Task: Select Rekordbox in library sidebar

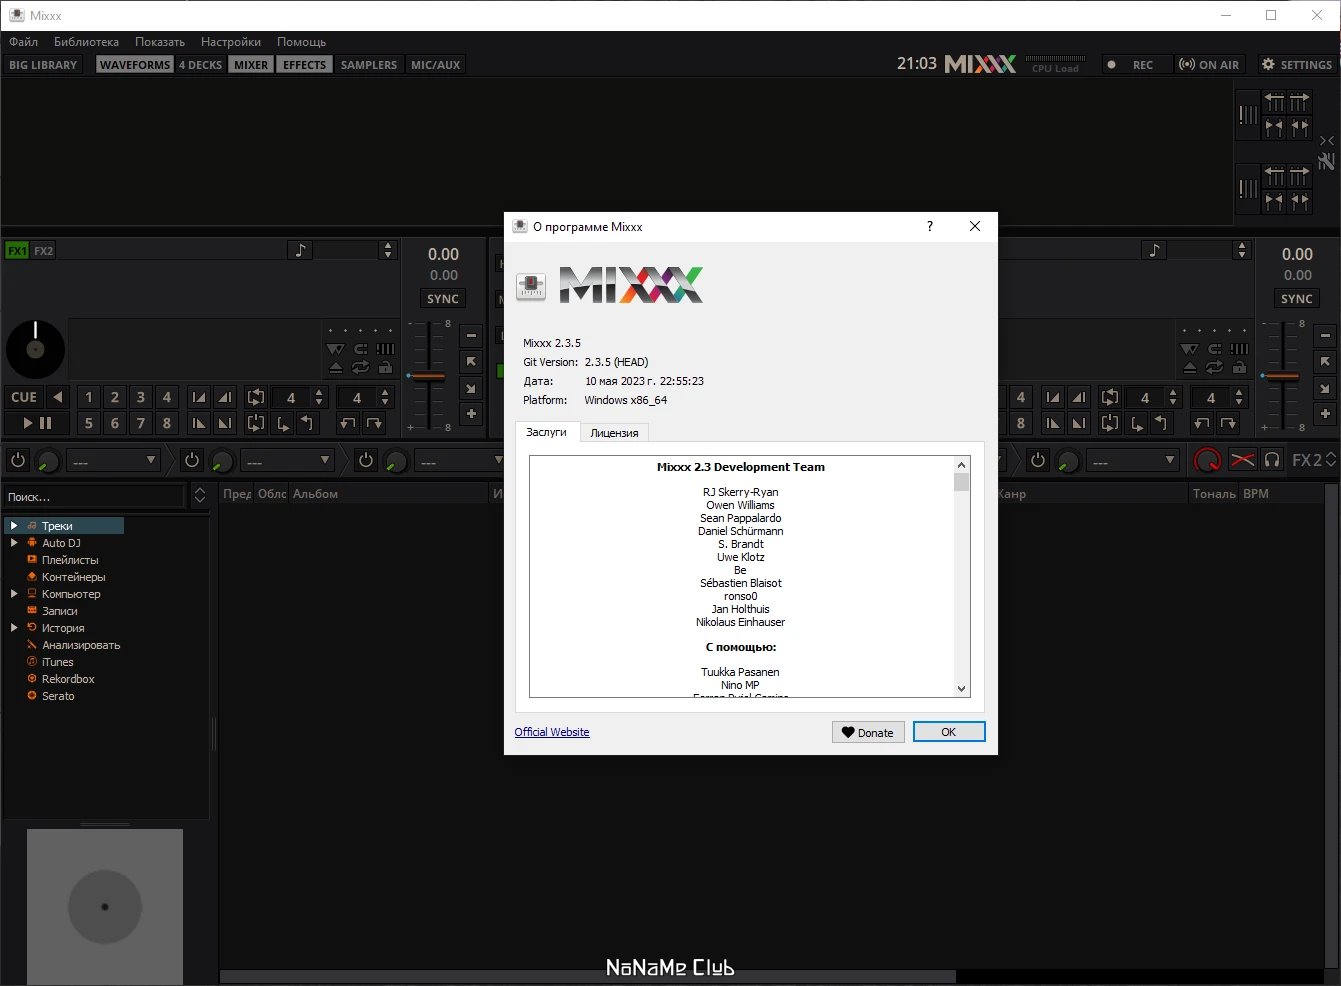Action: [68, 678]
